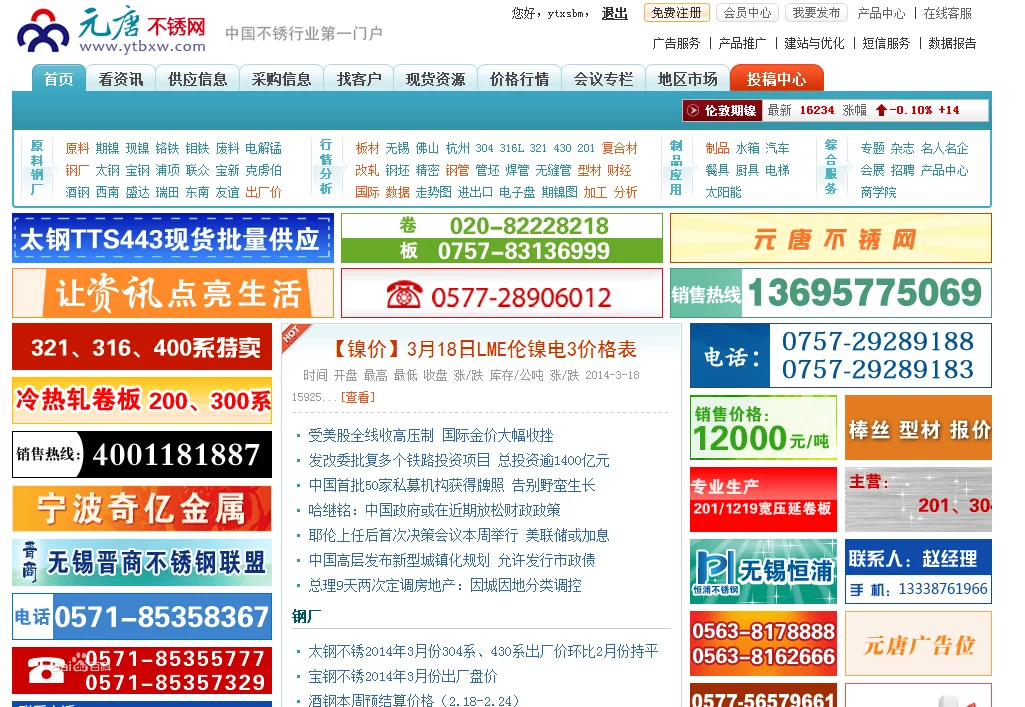The height and width of the screenshot is (707, 1025).
Task: Open 宝钢不锈2014年3月份出厂盘价 article
Action: [x=402, y=676]
